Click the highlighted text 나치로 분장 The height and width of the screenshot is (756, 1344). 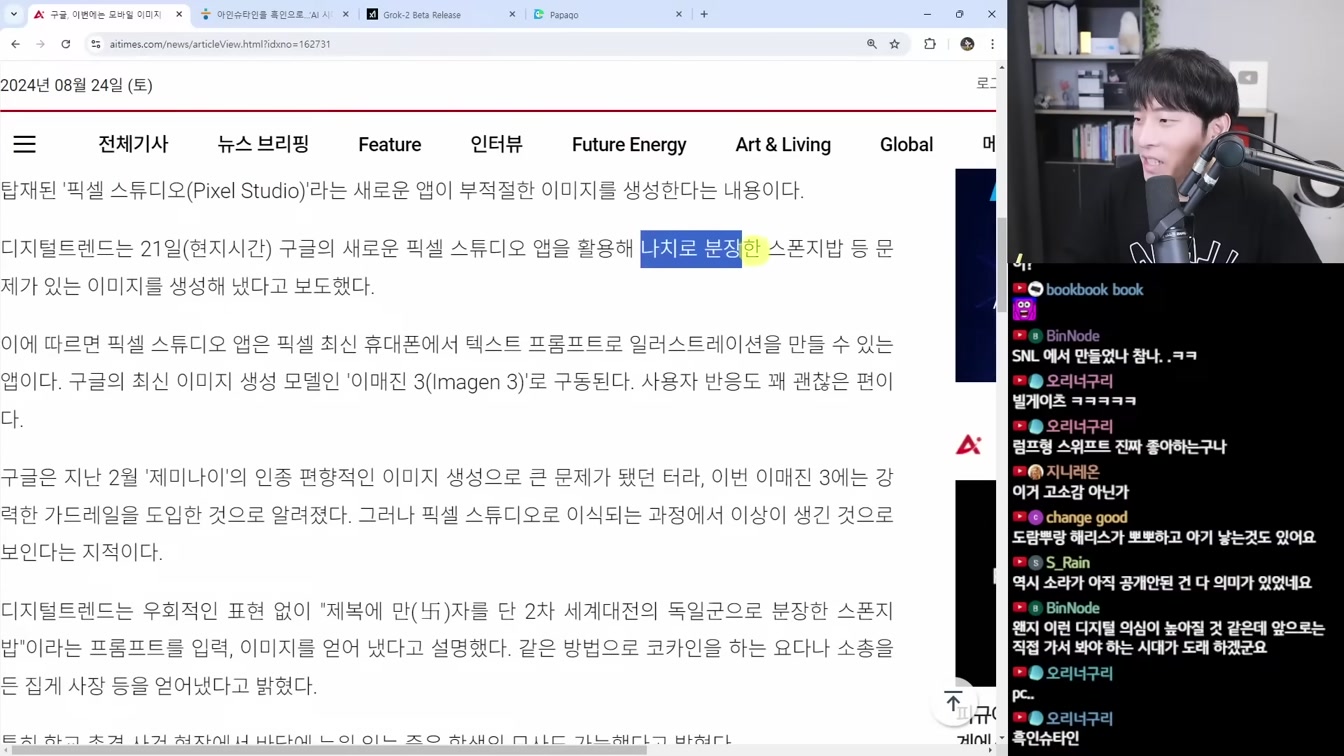click(x=691, y=248)
